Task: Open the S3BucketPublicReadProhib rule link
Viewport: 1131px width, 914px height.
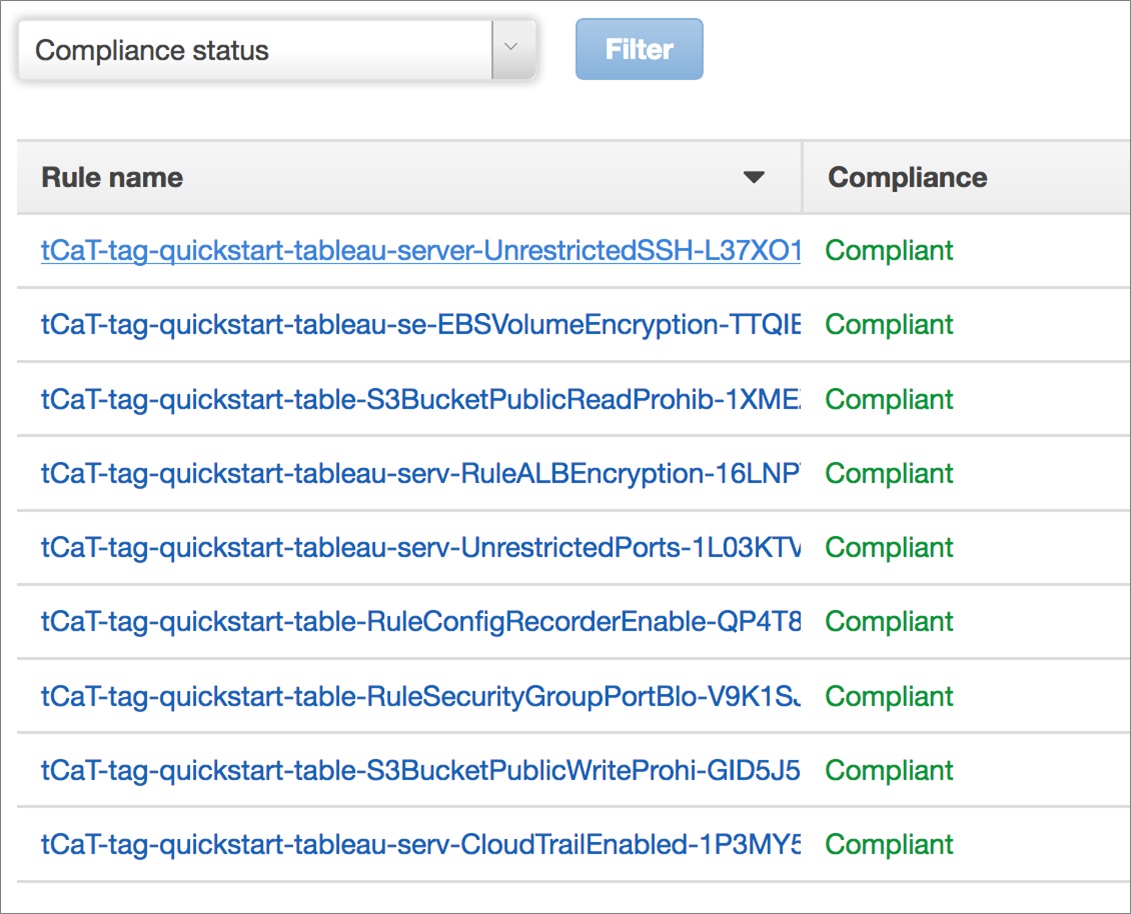Action: (x=421, y=399)
